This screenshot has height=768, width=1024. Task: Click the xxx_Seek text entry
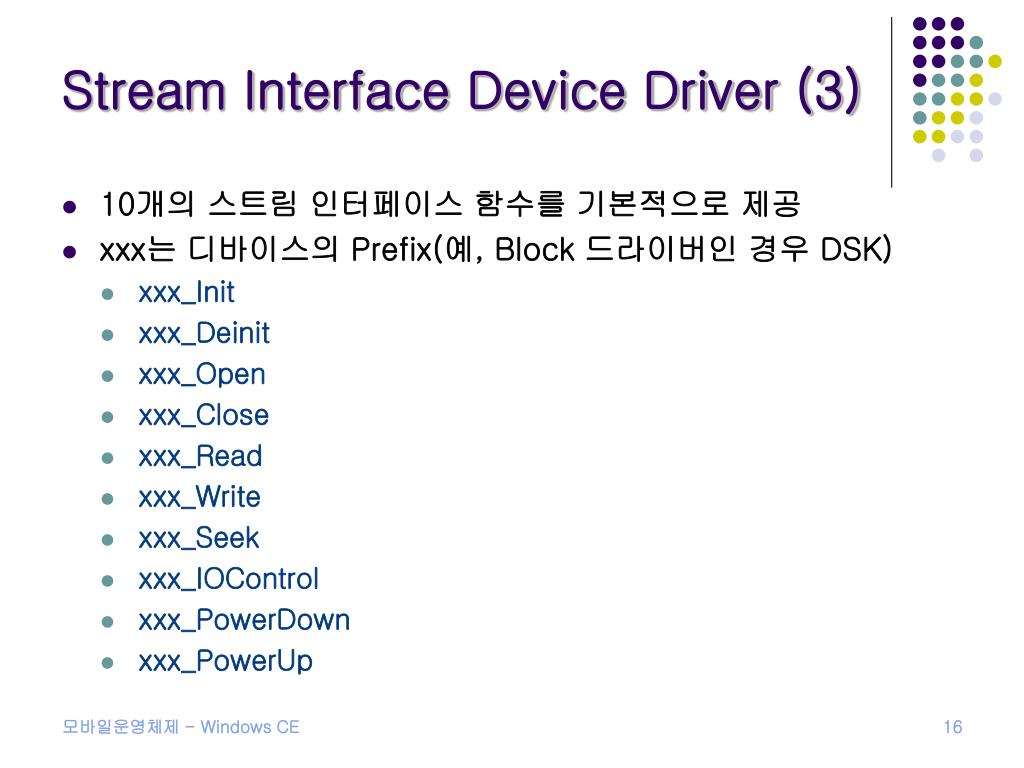(x=199, y=539)
